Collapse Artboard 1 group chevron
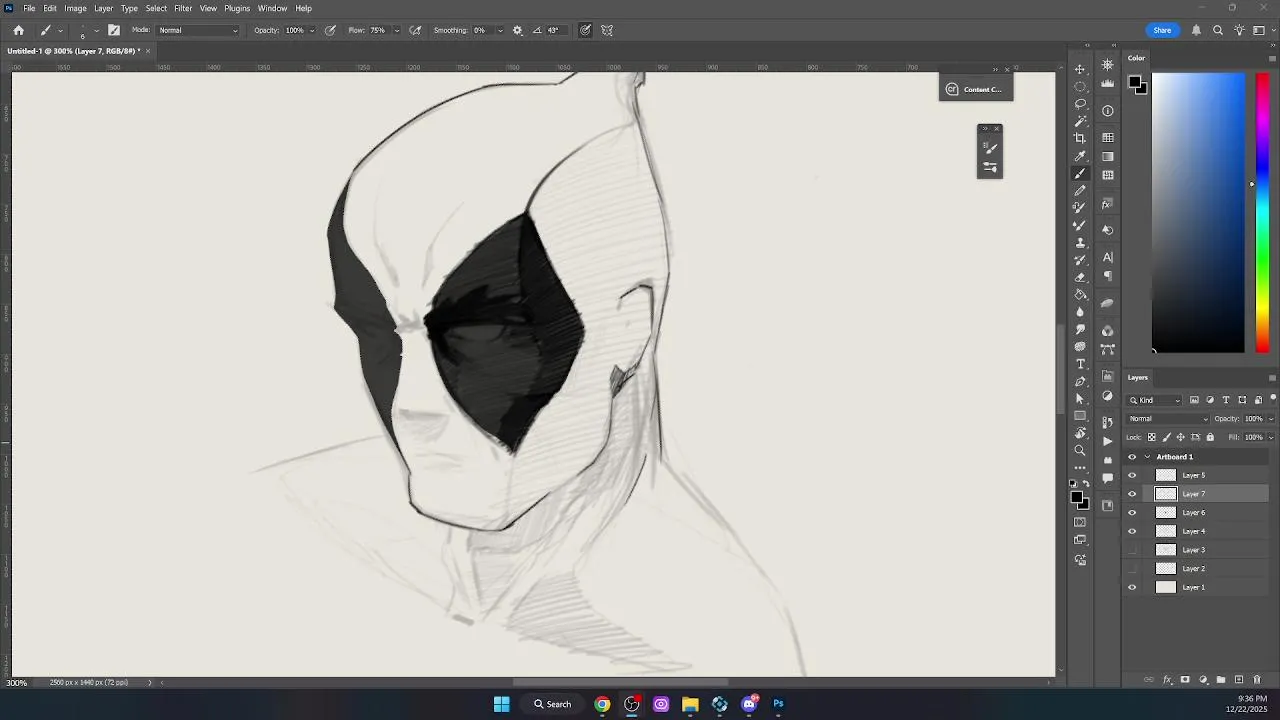 click(1147, 457)
